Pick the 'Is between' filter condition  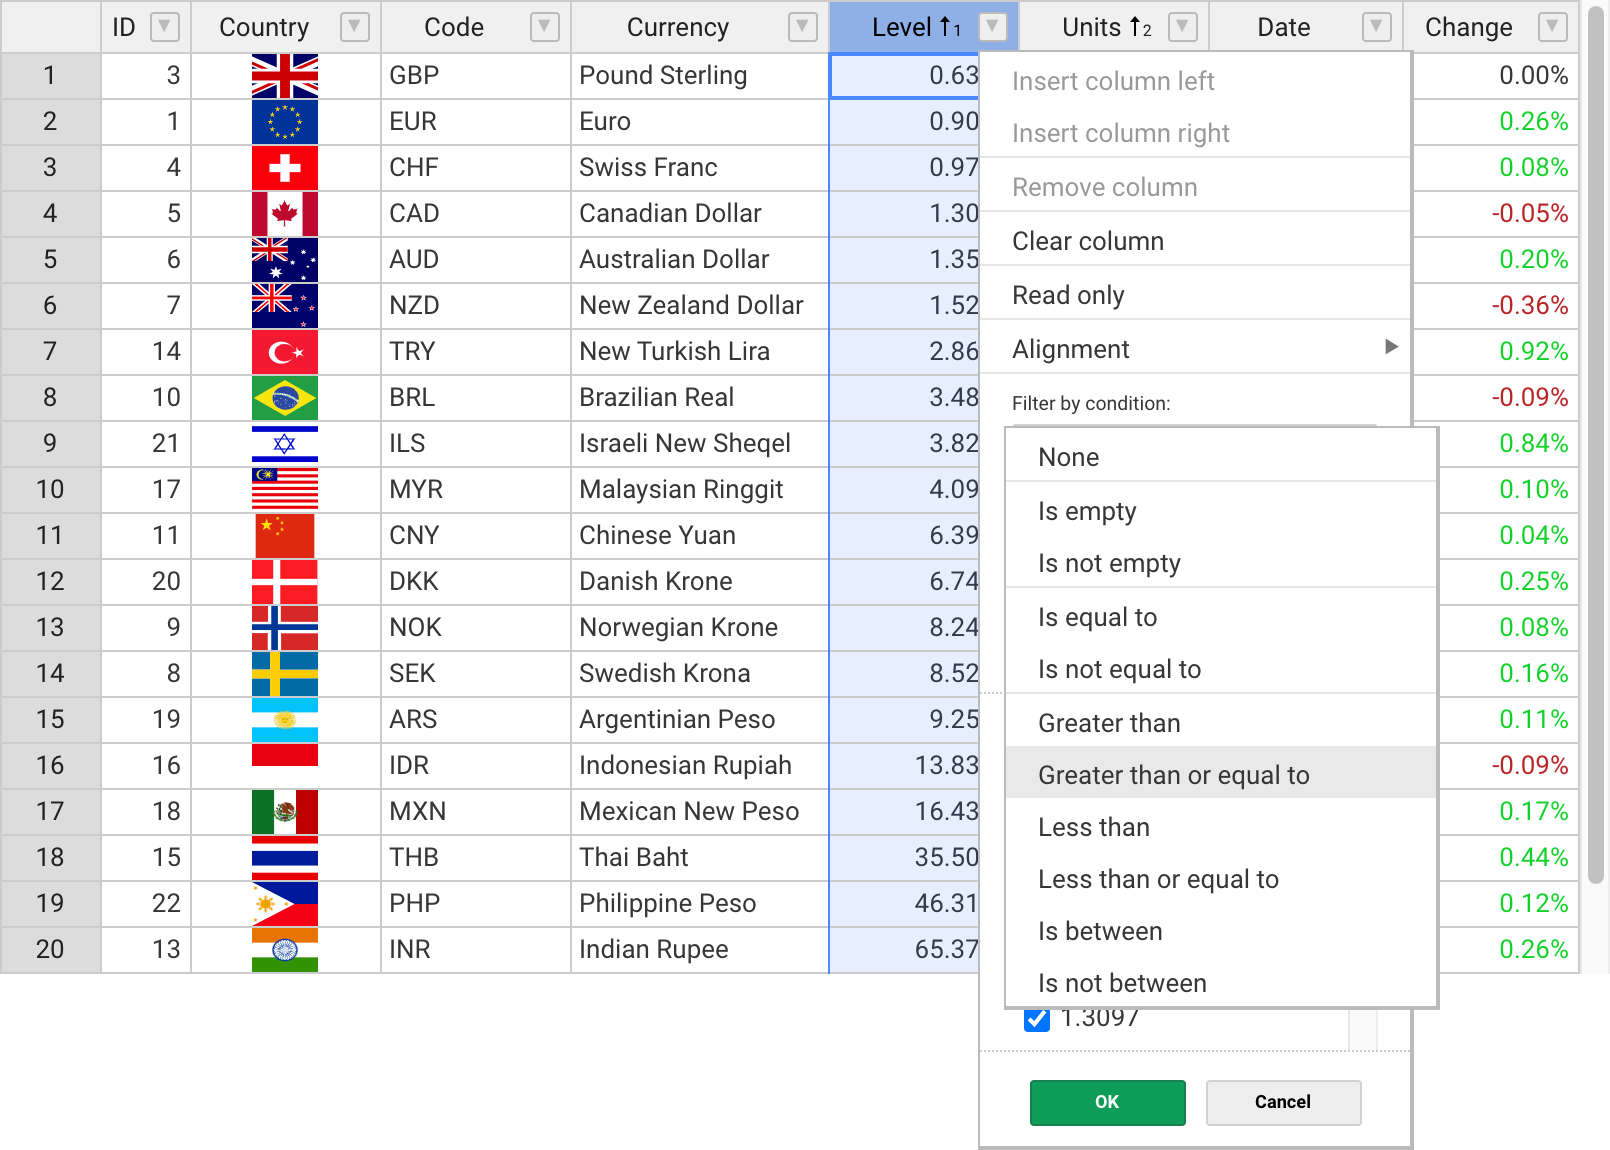click(1100, 931)
